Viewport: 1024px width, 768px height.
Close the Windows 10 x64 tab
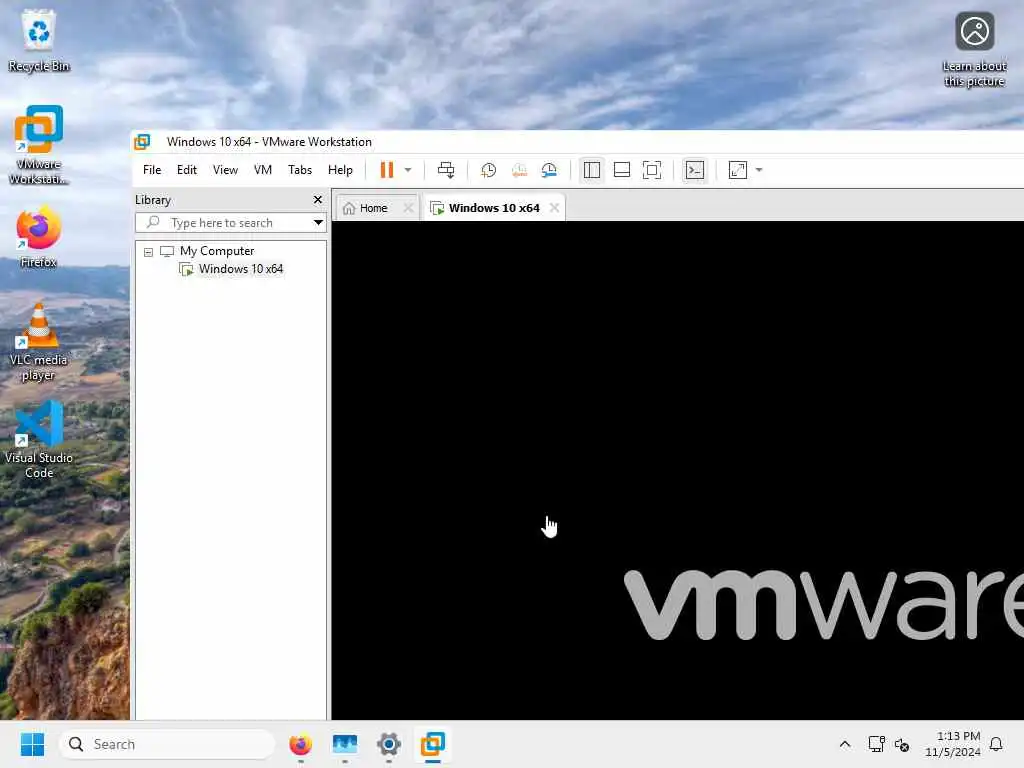point(554,208)
